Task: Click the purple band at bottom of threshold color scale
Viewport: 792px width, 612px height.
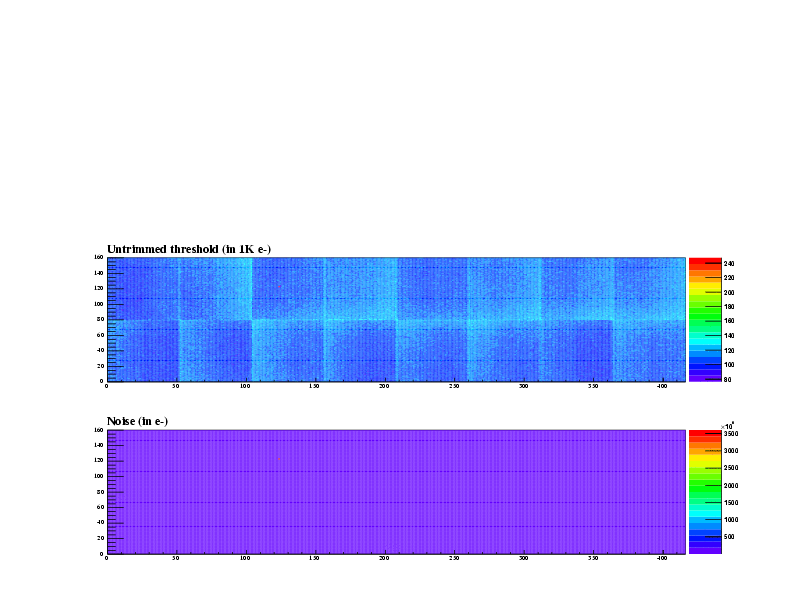Action: coord(705,378)
